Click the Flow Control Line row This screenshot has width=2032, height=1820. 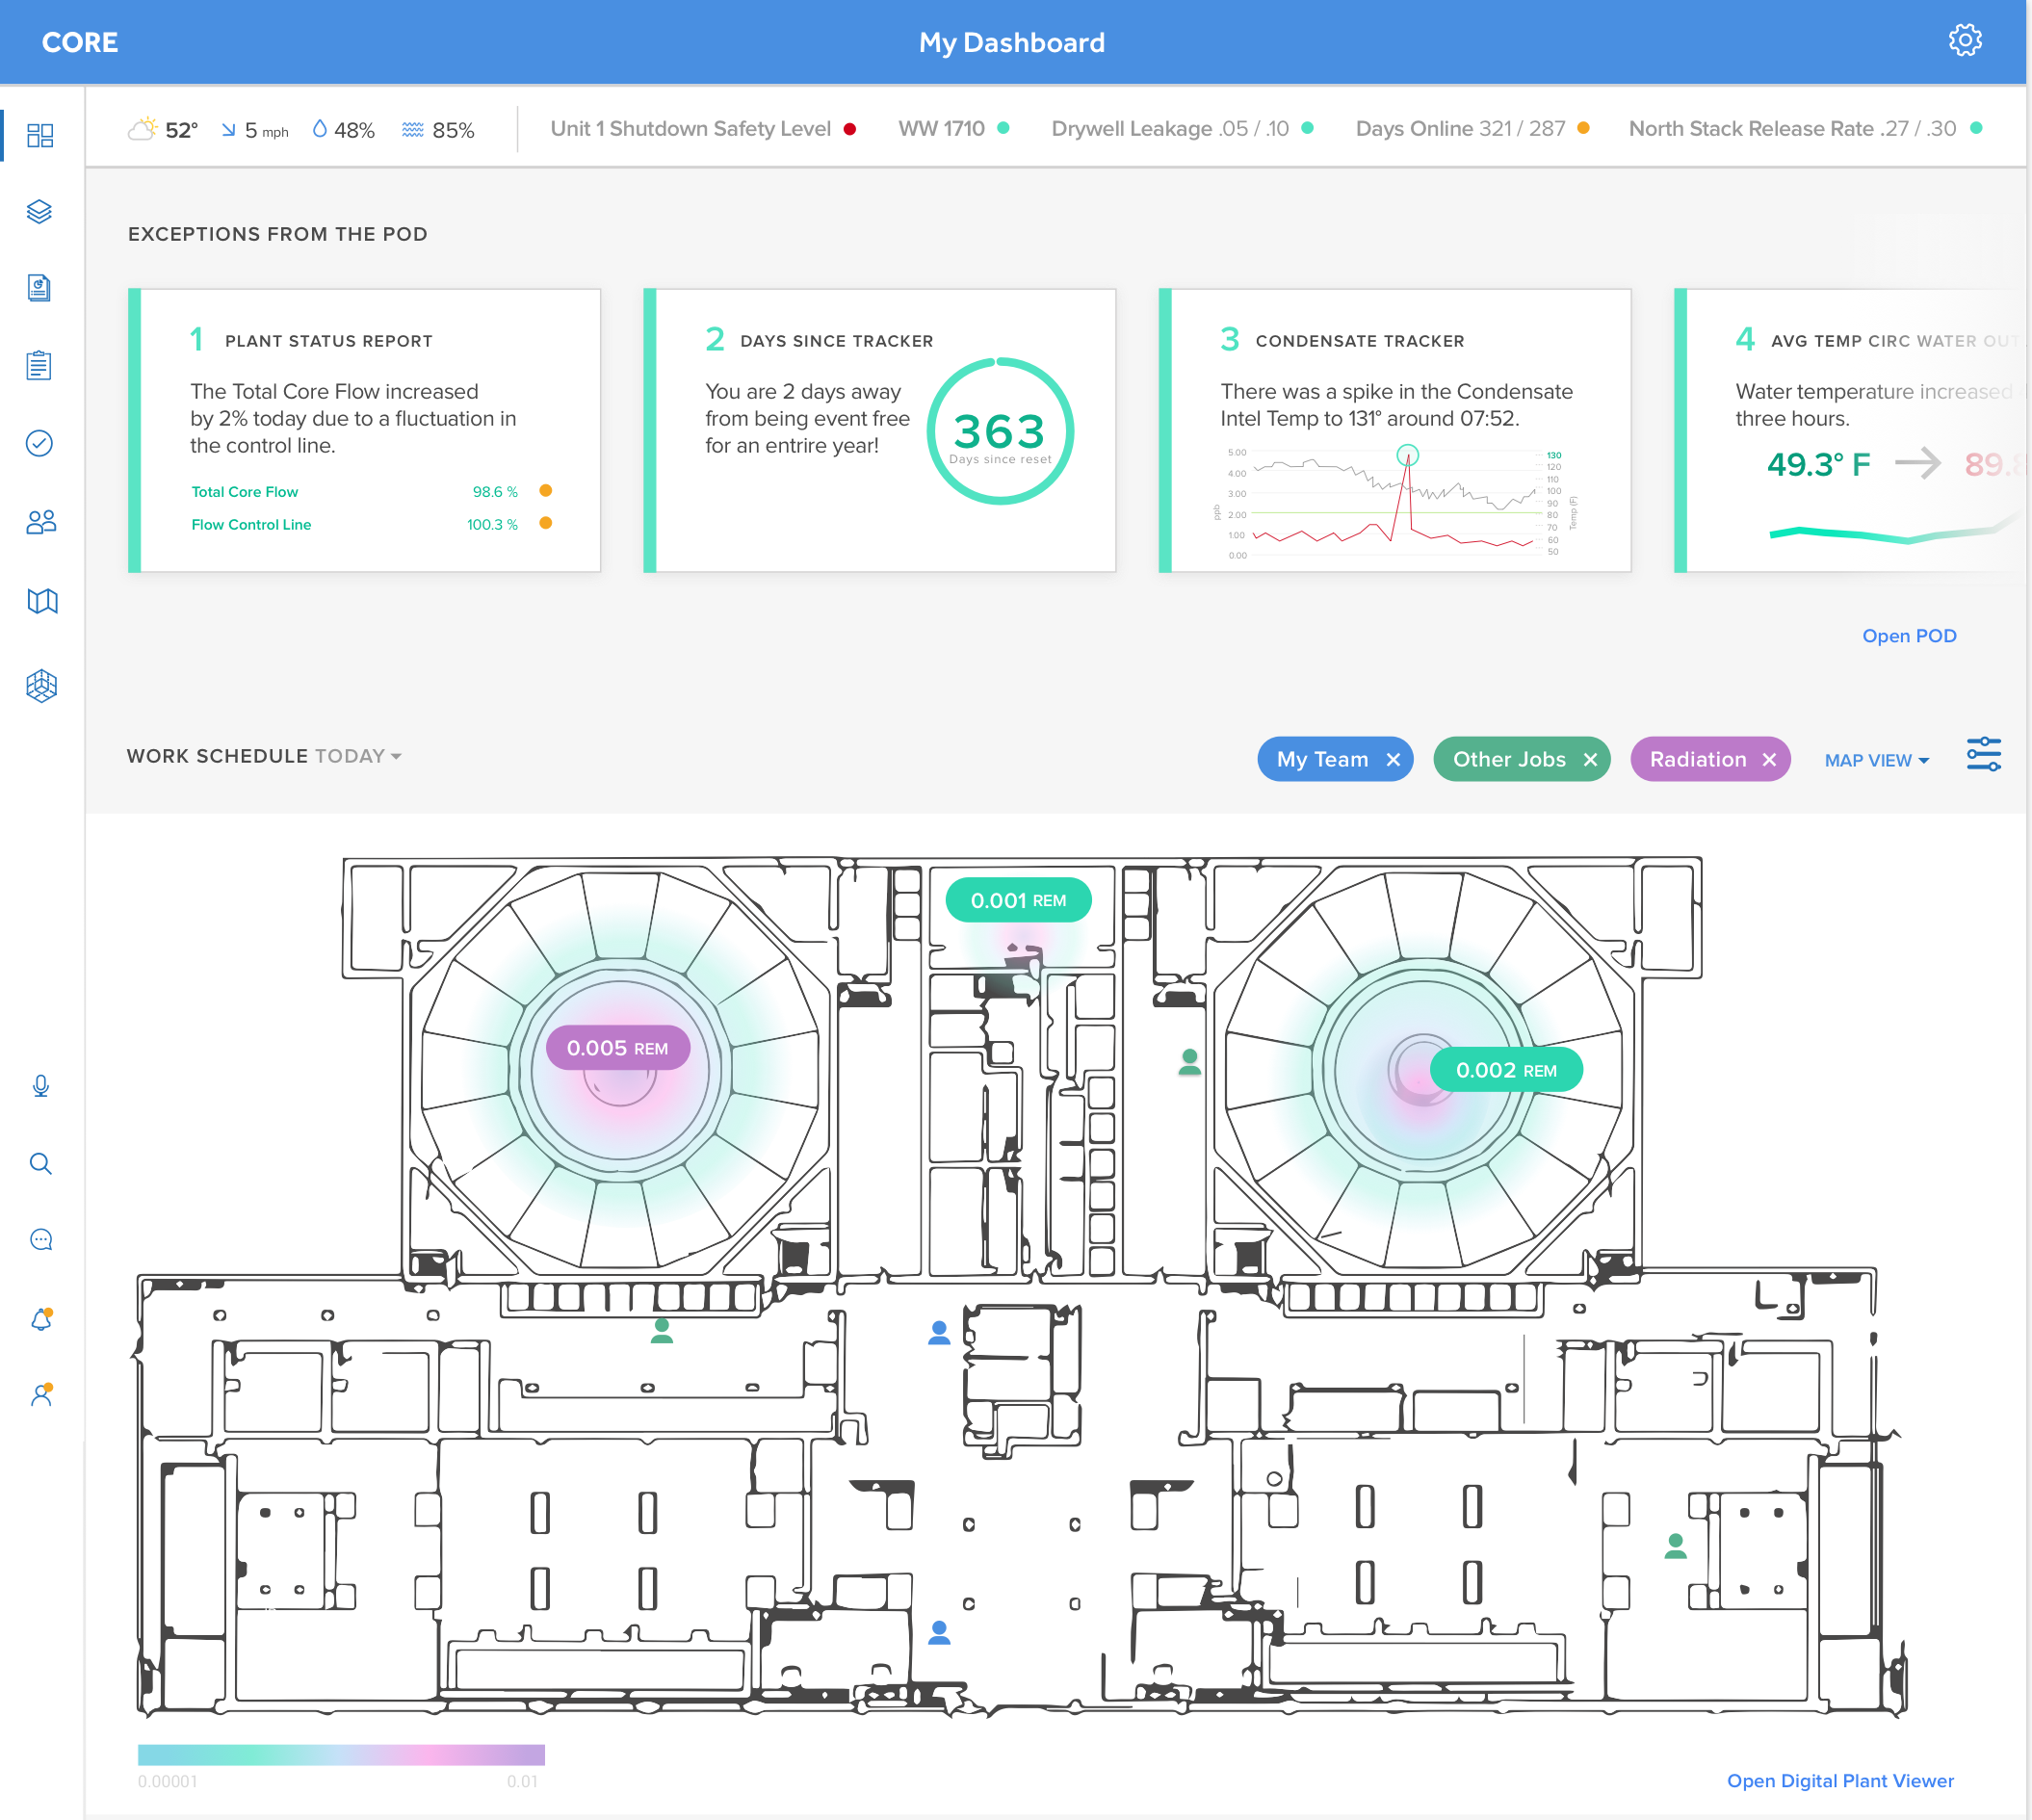pyautogui.click(x=371, y=524)
